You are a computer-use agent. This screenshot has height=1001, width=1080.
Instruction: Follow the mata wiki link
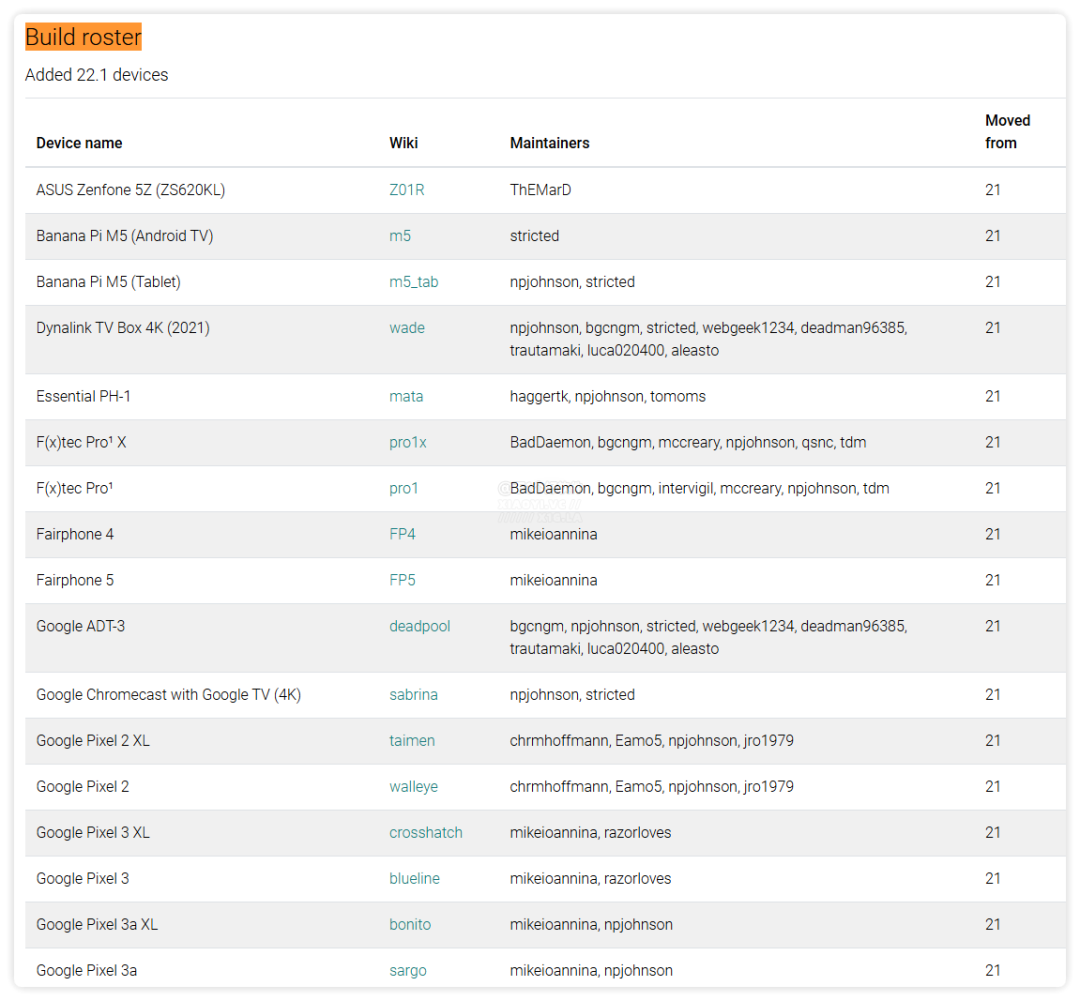tap(406, 396)
